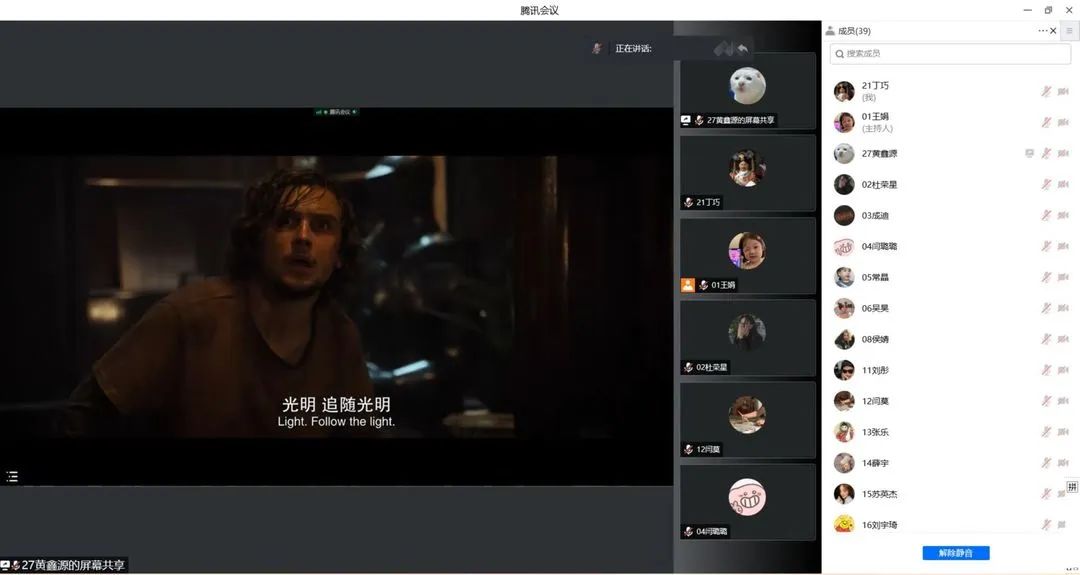Click the camera icon for member 03成迪

pyautogui.click(x=1063, y=215)
